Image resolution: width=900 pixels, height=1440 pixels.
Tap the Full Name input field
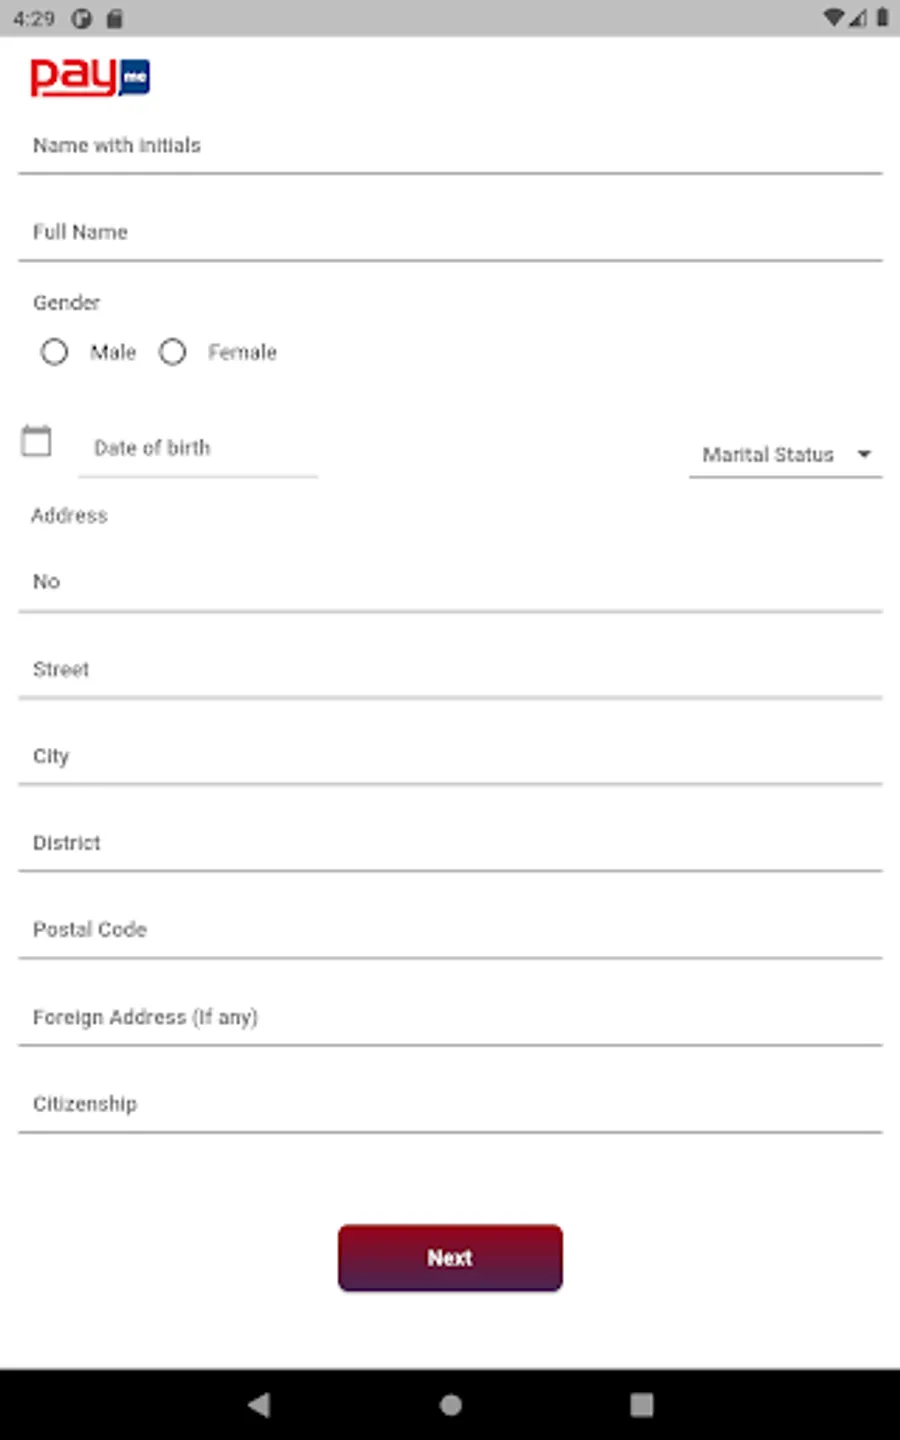point(450,233)
